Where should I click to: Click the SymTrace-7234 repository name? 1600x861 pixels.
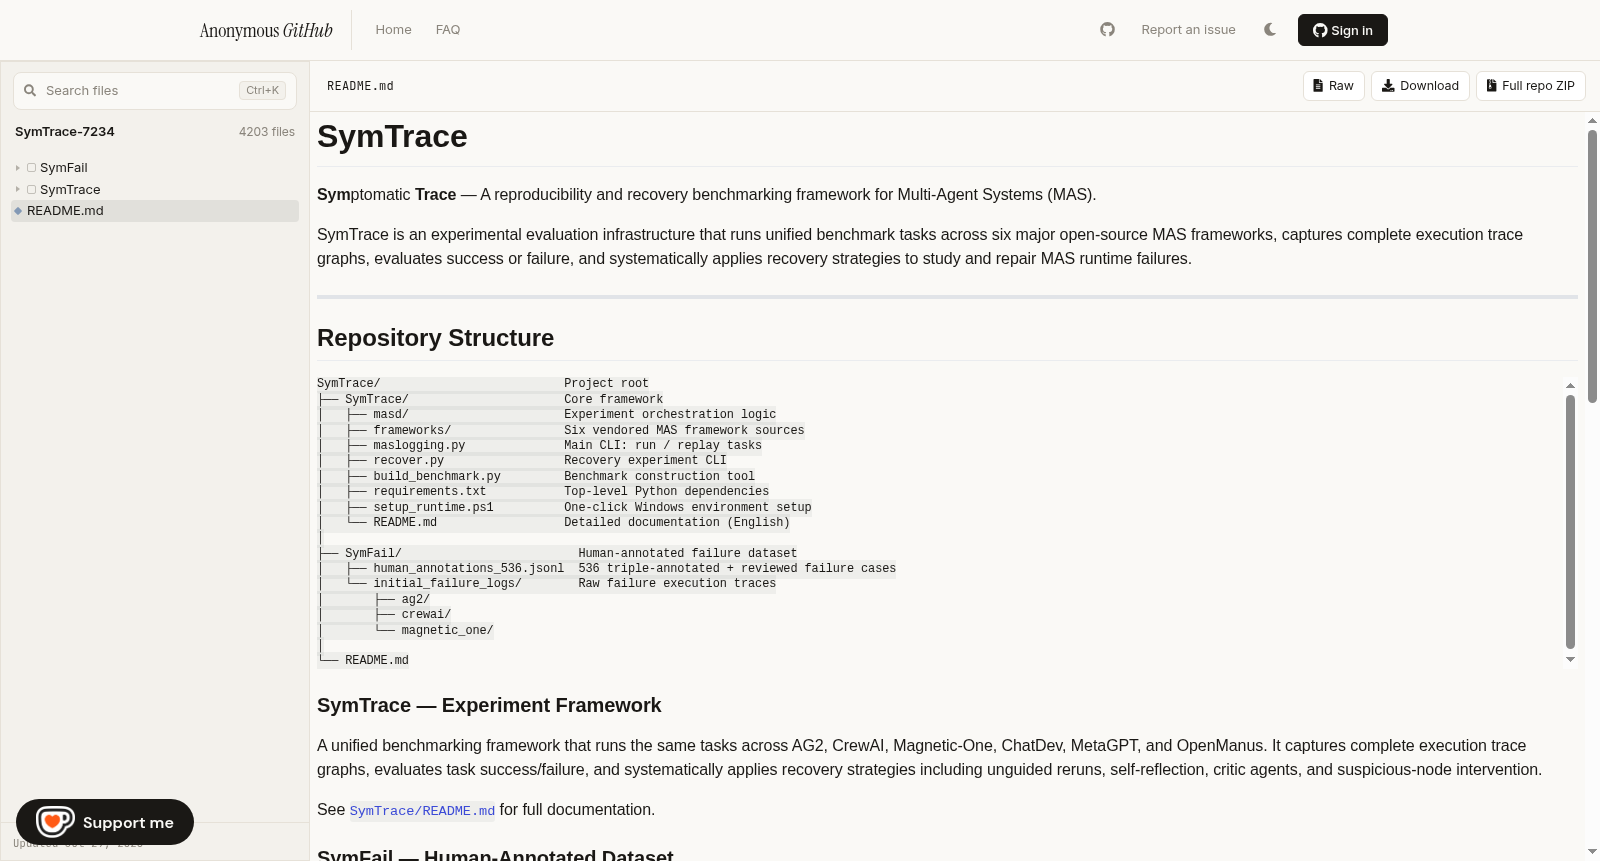click(x=65, y=132)
